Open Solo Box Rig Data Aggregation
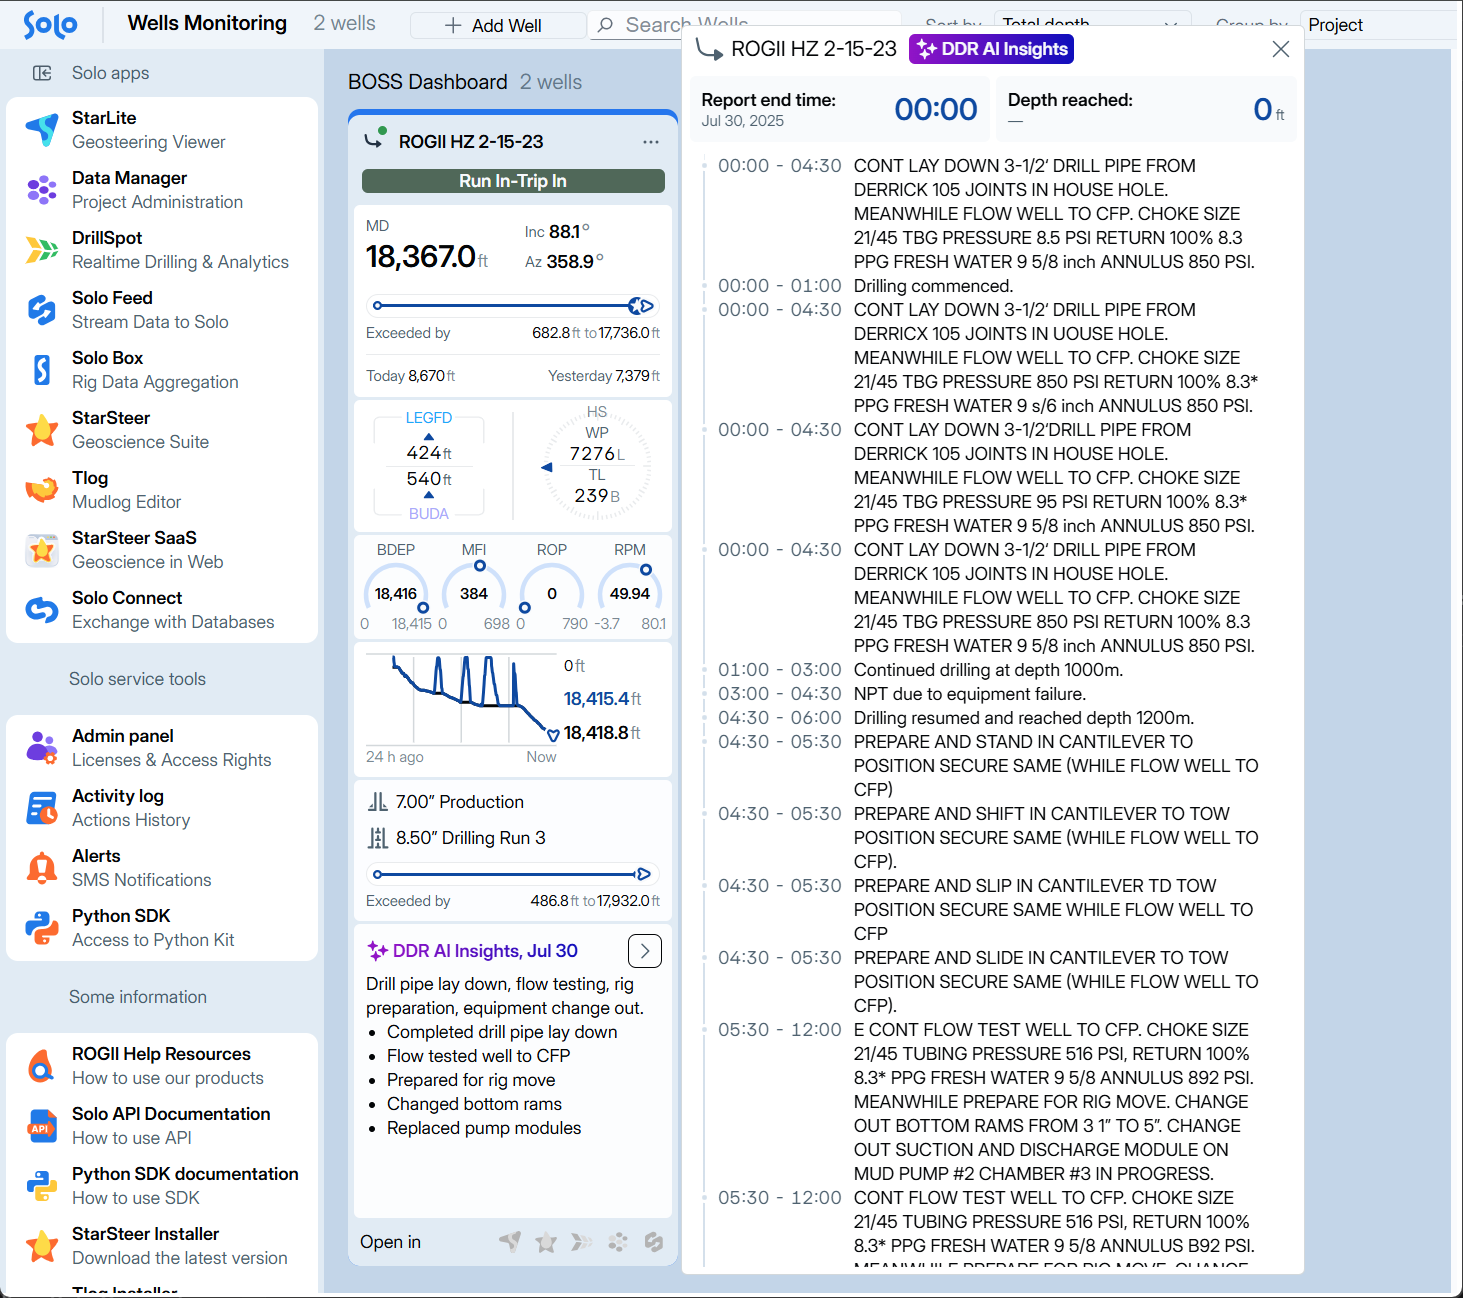The height and width of the screenshot is (1298, 1463). tap(162, 370)
